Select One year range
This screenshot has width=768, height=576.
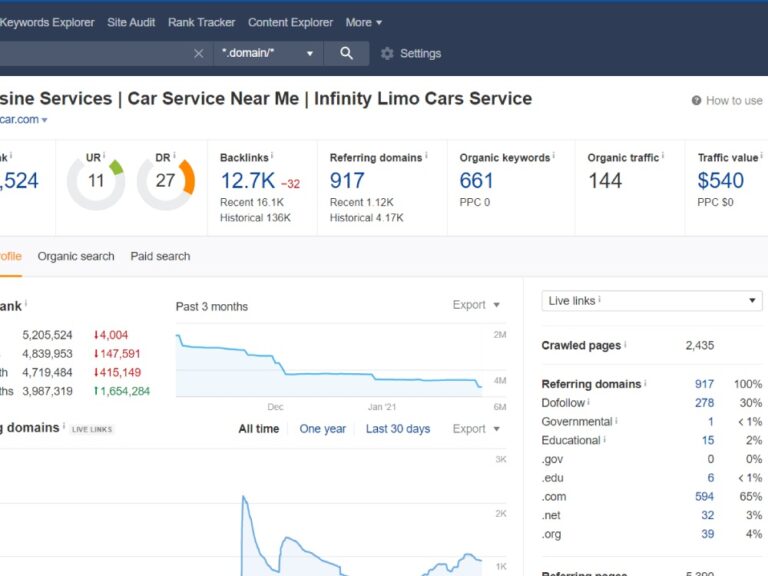(322, 429)
